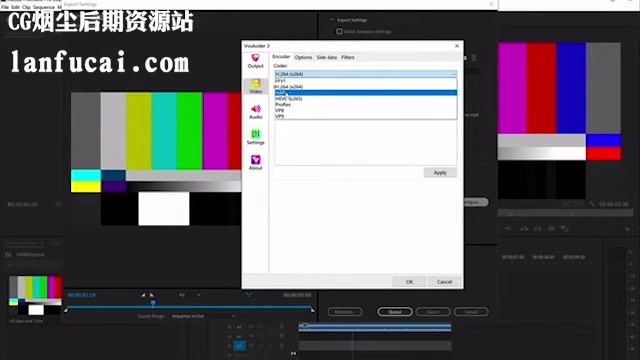Switch to the Side data tab
Image resolution: width=640 pixels, height=360 pixels.
coord(327,58)
